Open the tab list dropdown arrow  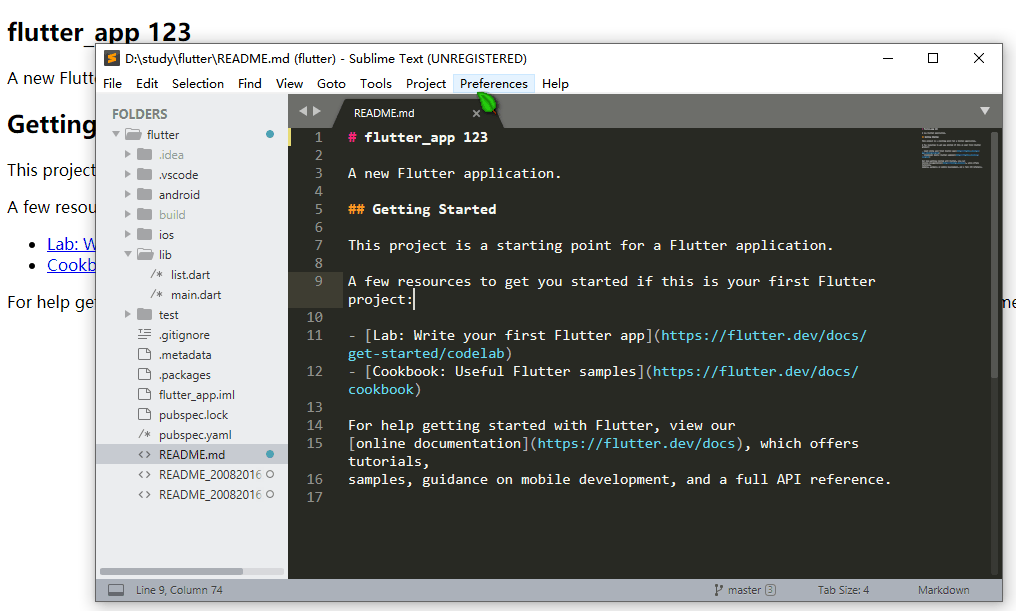[x=985, y=111]
